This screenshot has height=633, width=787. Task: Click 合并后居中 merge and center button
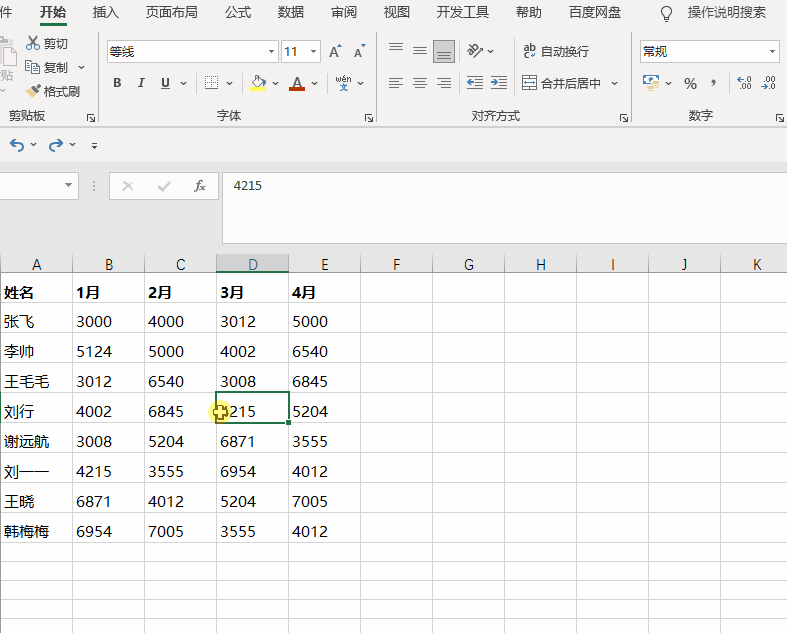click(x=561, y=83)
